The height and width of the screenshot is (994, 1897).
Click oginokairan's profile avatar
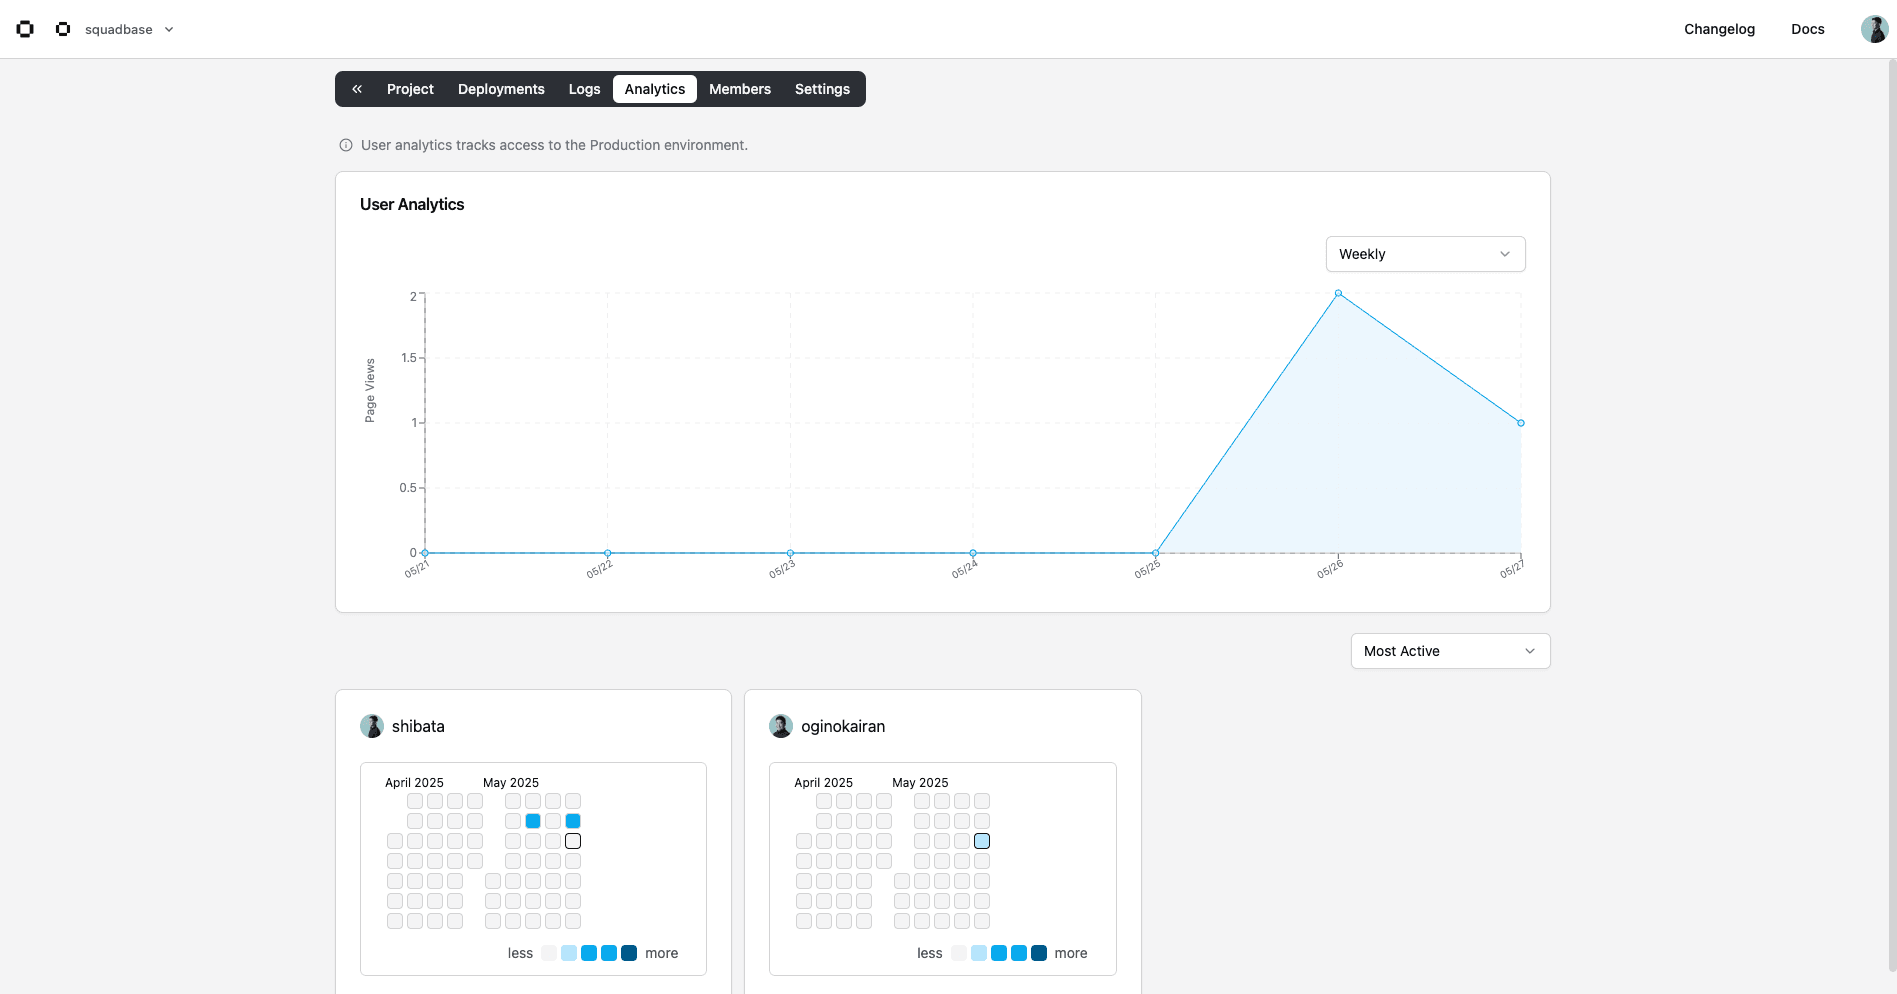(781, 726)
